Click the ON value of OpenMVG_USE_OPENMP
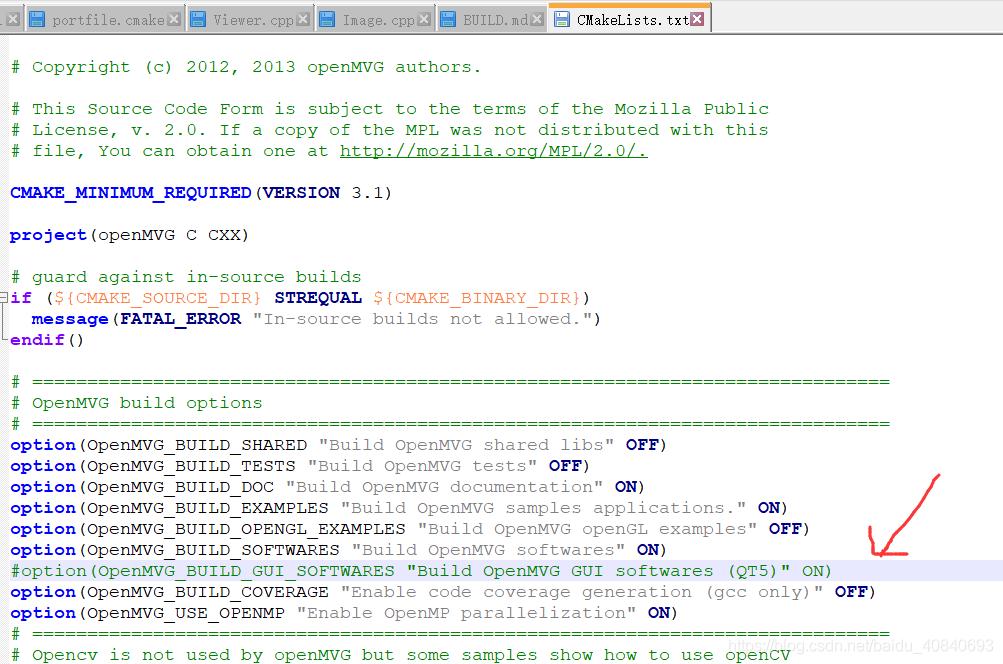 [x=658, y=613]
